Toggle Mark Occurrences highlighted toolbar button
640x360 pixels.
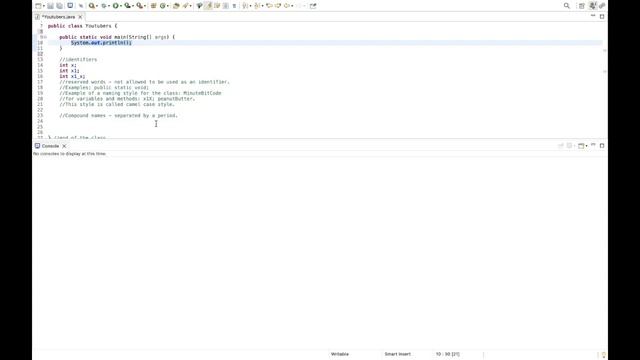208,6
